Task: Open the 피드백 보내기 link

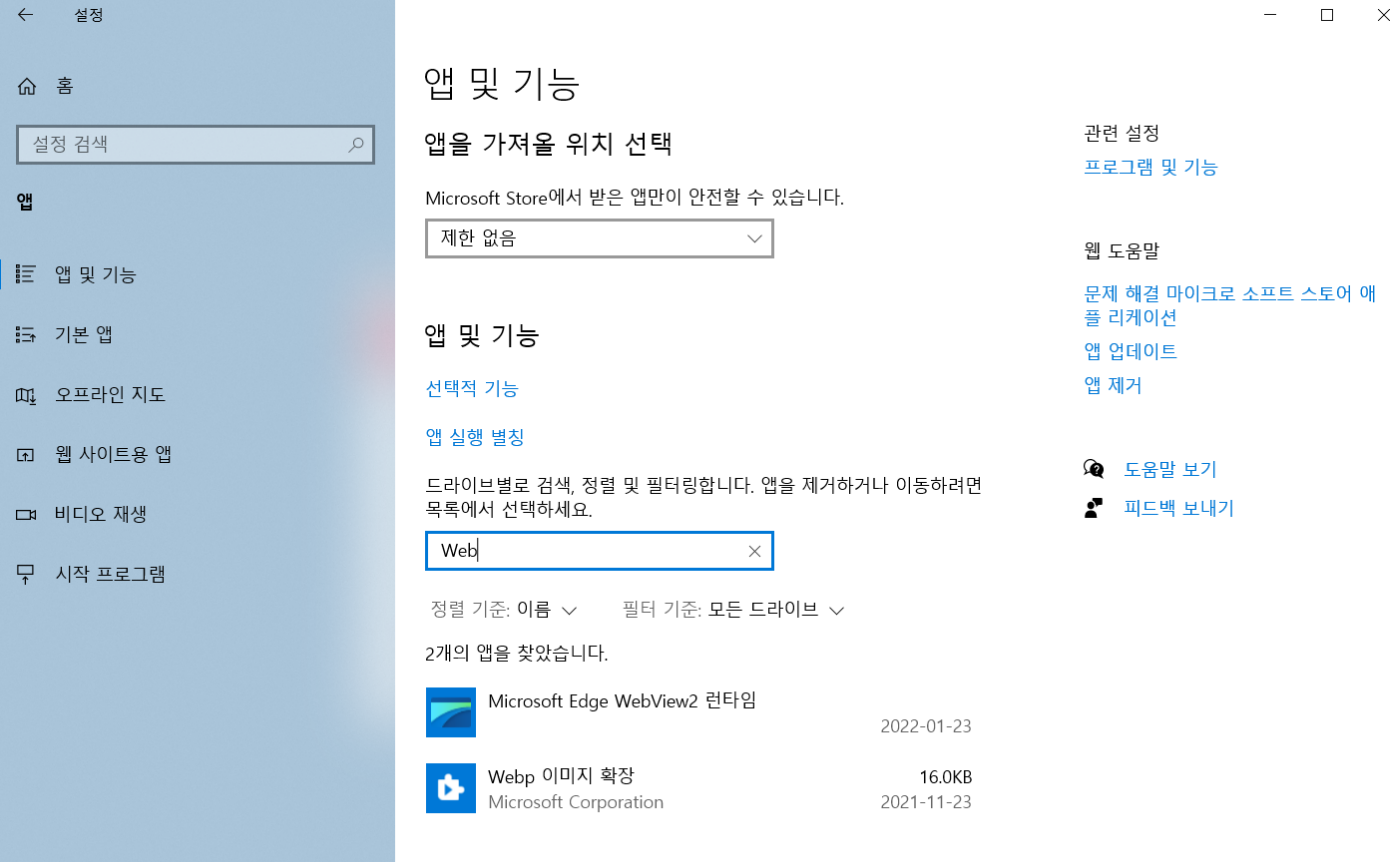Action: coord(1179,509)
